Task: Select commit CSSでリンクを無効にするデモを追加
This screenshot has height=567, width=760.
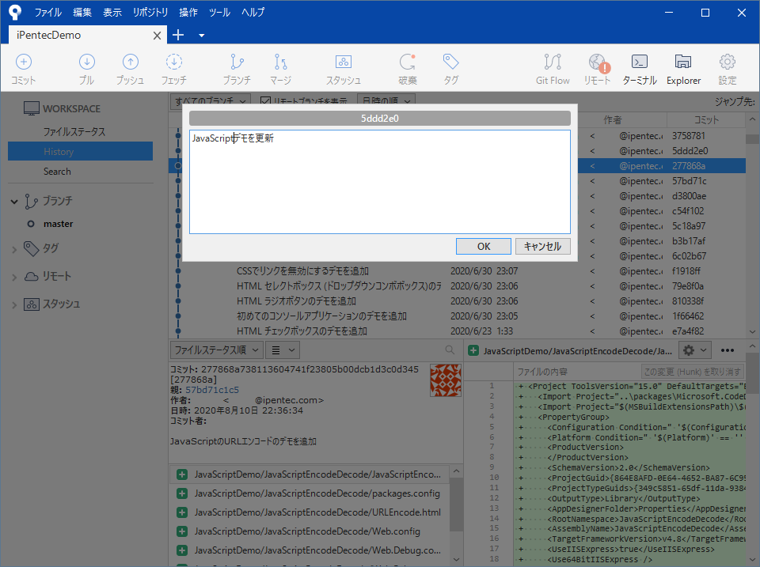Action: tap(302, 271)
